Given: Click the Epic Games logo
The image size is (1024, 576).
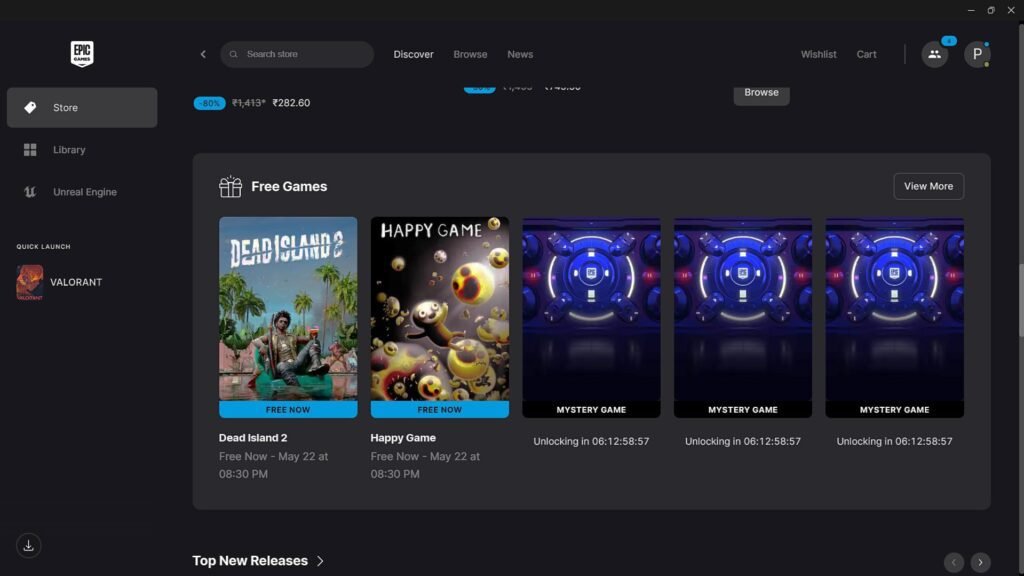Looking at the screenshot, I should tap(82, 54).
